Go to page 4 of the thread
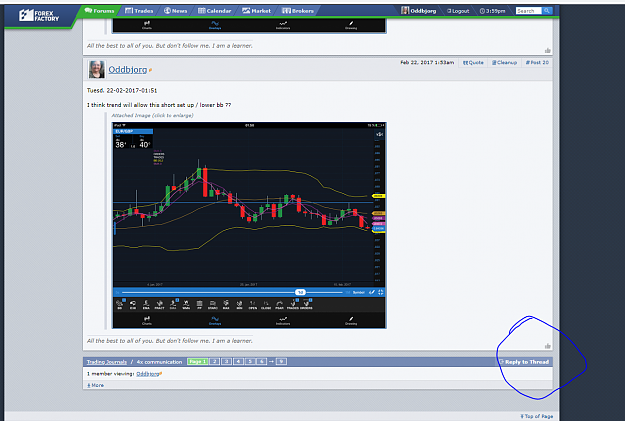Screen dimensions: 625x421 coord(238,362)
